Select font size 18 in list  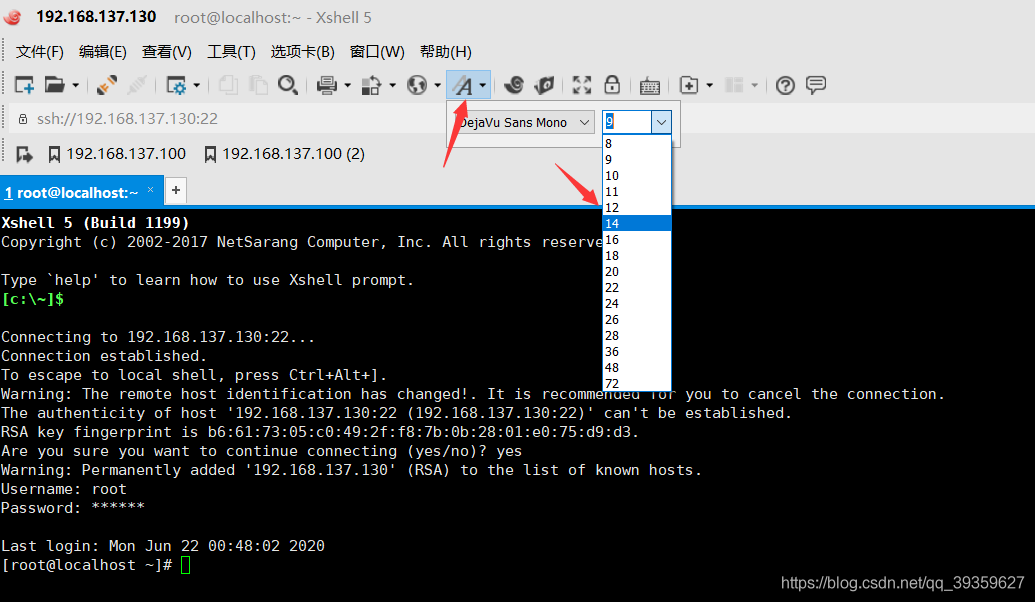pos(636,255)
